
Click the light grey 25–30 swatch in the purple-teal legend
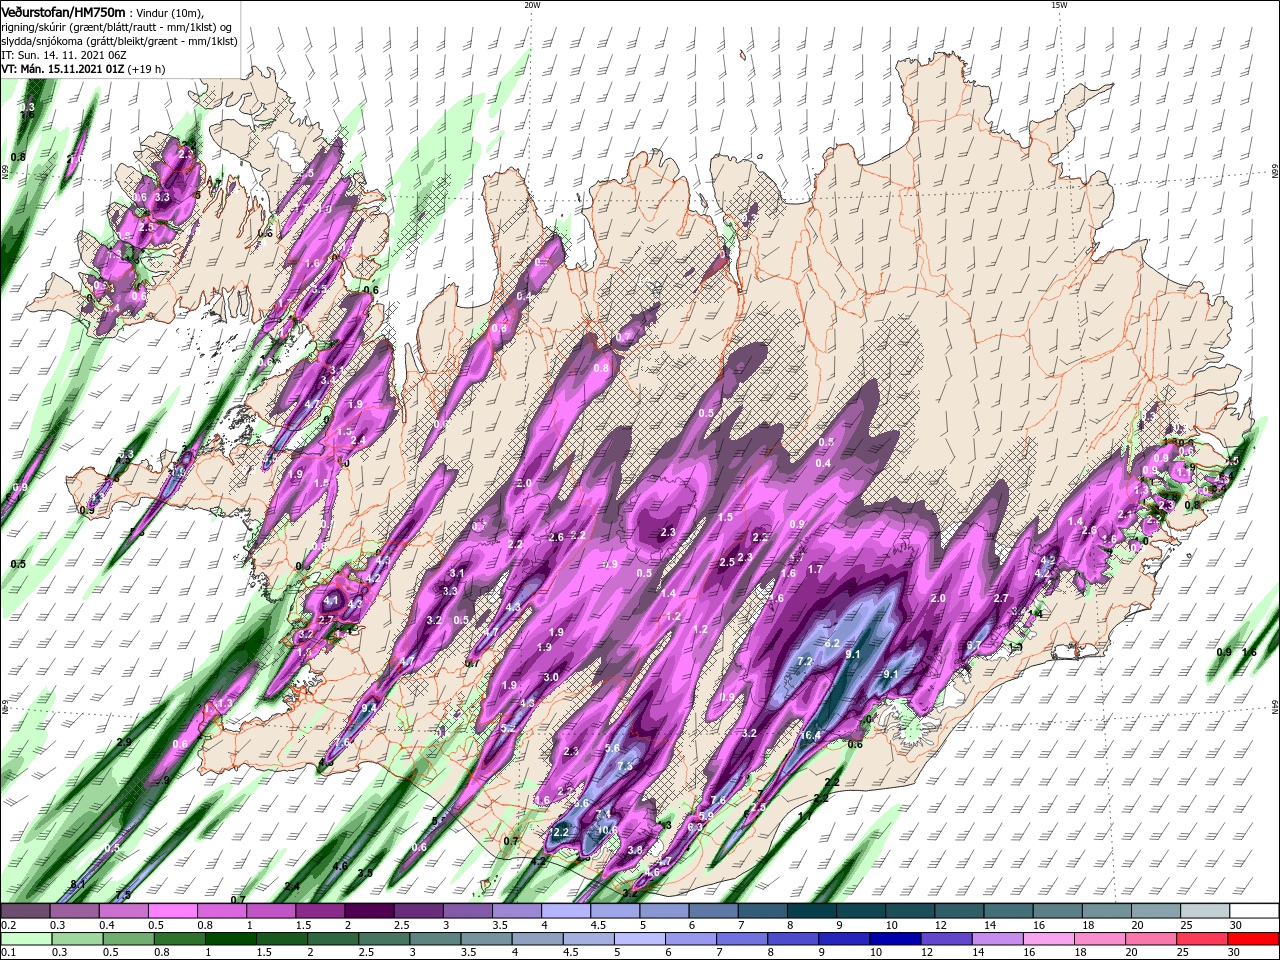click(1206, 911)
